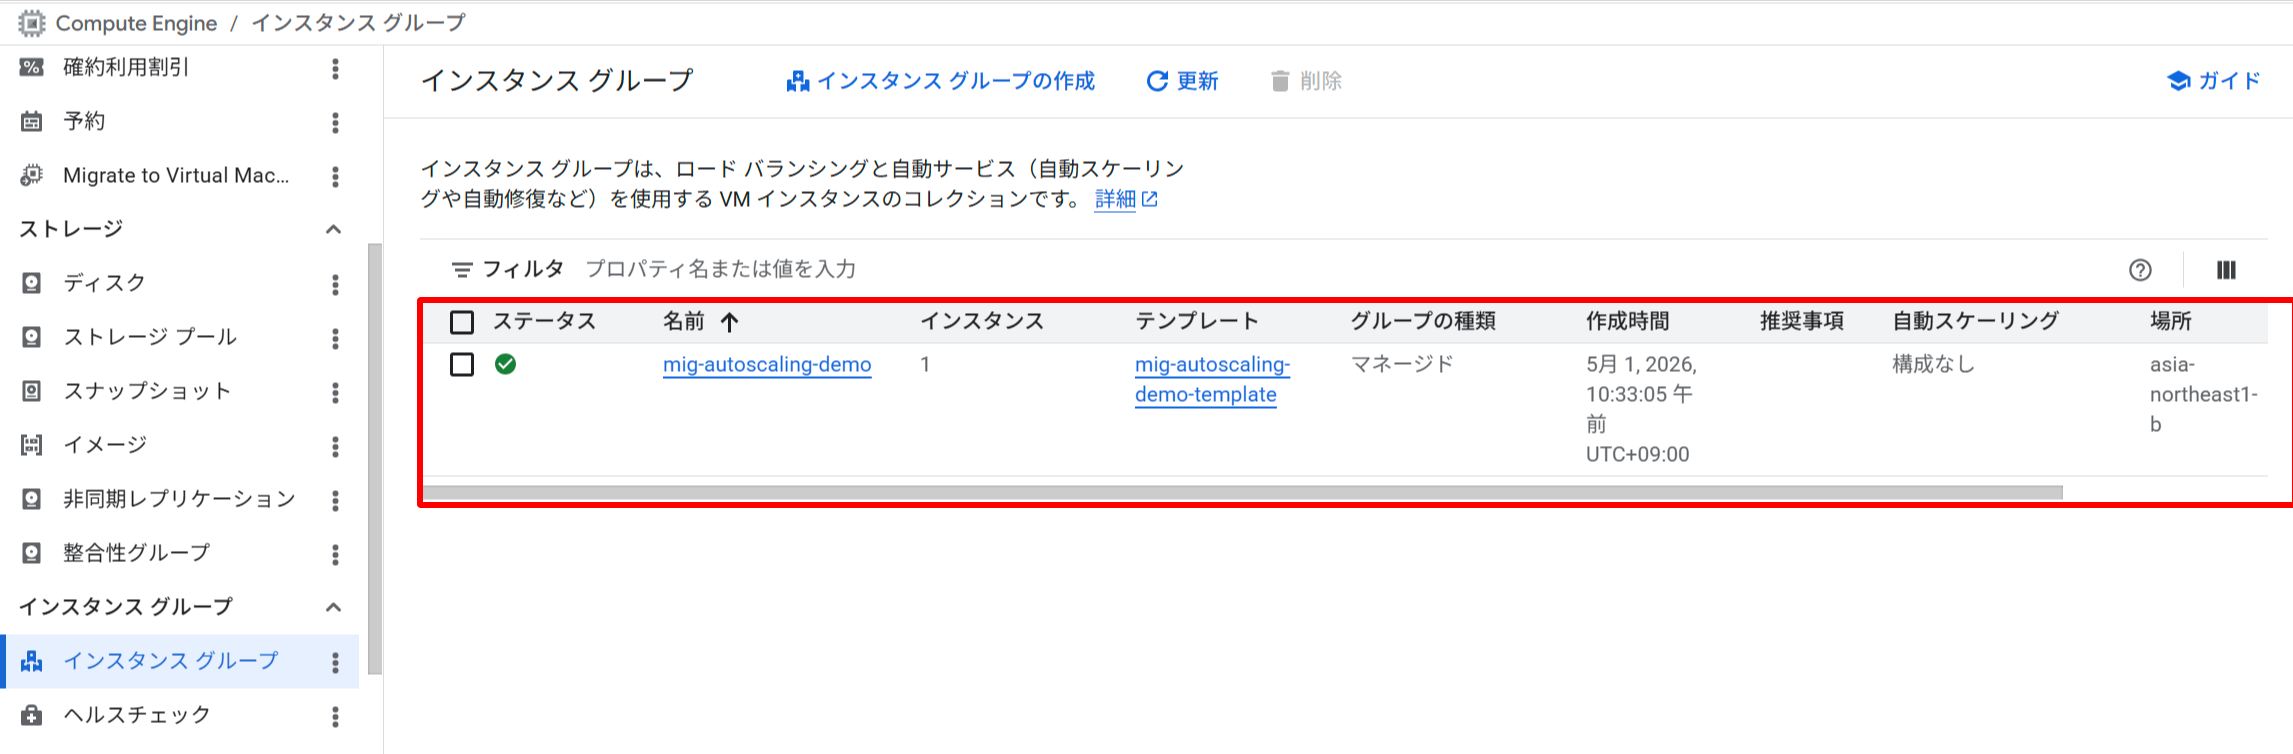Click the 整合性グループ icon

pos(32,553)
